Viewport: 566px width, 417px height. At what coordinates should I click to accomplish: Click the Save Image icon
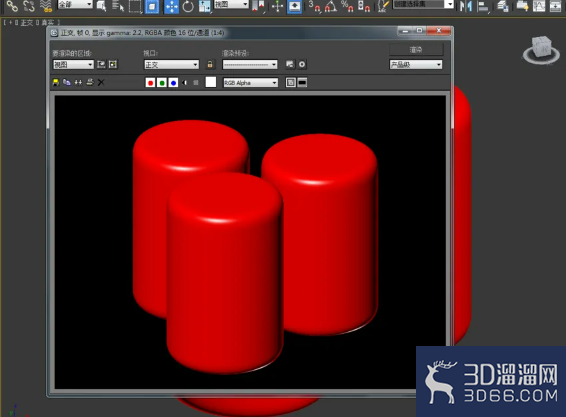(x=56, y=83)
